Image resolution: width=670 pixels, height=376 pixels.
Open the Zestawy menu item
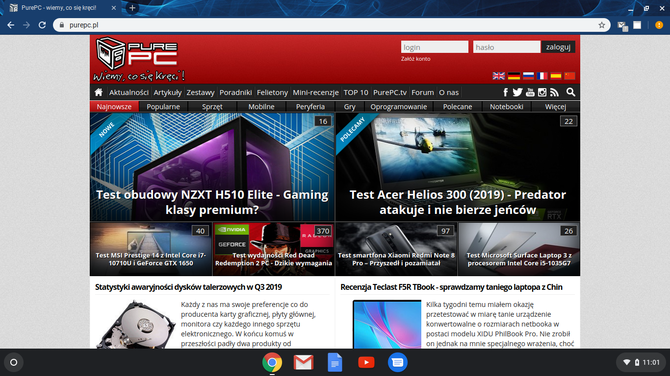[200, 92]
